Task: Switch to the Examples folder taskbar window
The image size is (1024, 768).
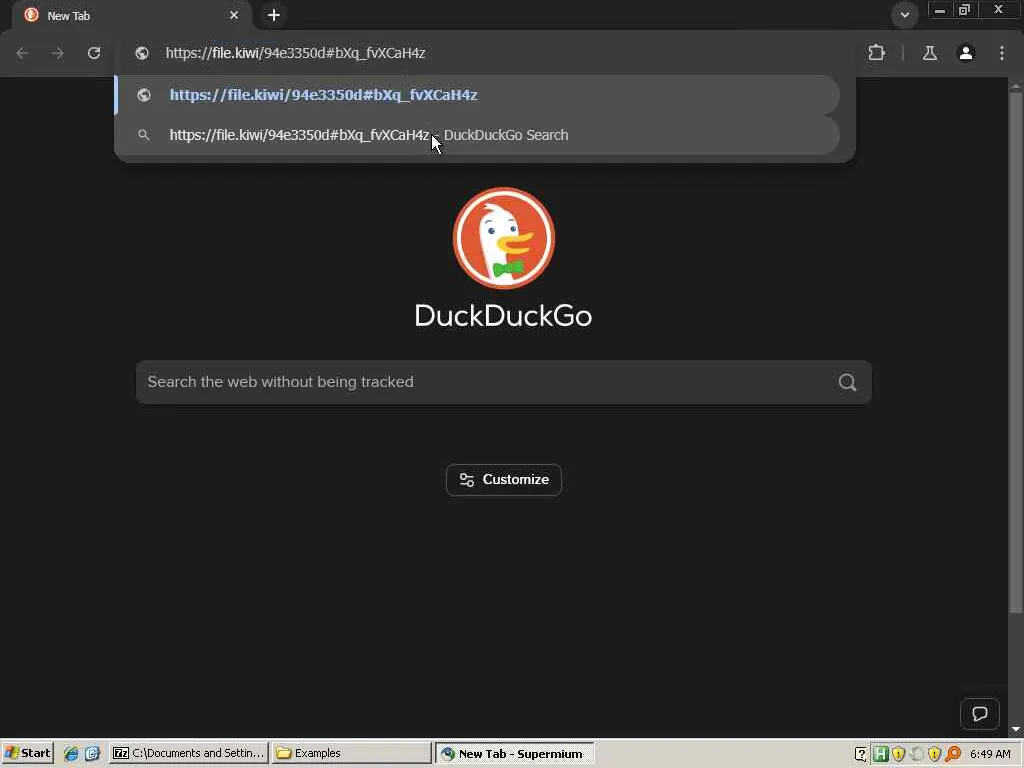Action: (351, 753)
